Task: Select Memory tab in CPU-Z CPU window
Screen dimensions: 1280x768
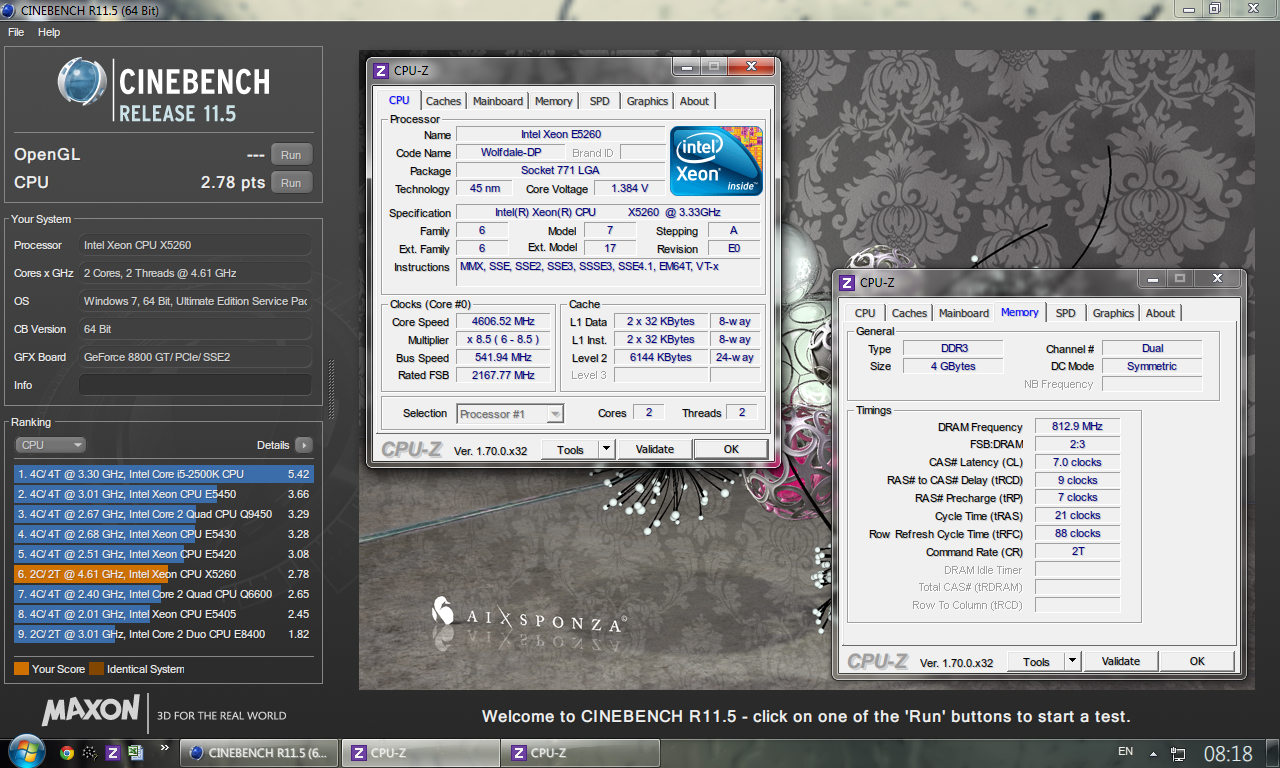Action: click(x=553, y=101)
